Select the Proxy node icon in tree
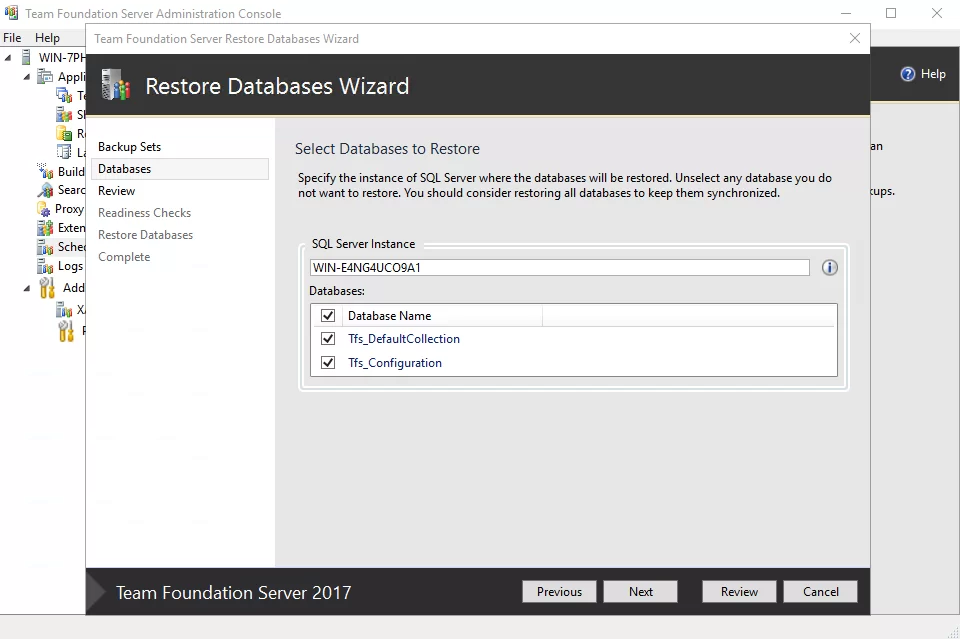This screenshot has height=639, width=960. [x=45, y=210]
